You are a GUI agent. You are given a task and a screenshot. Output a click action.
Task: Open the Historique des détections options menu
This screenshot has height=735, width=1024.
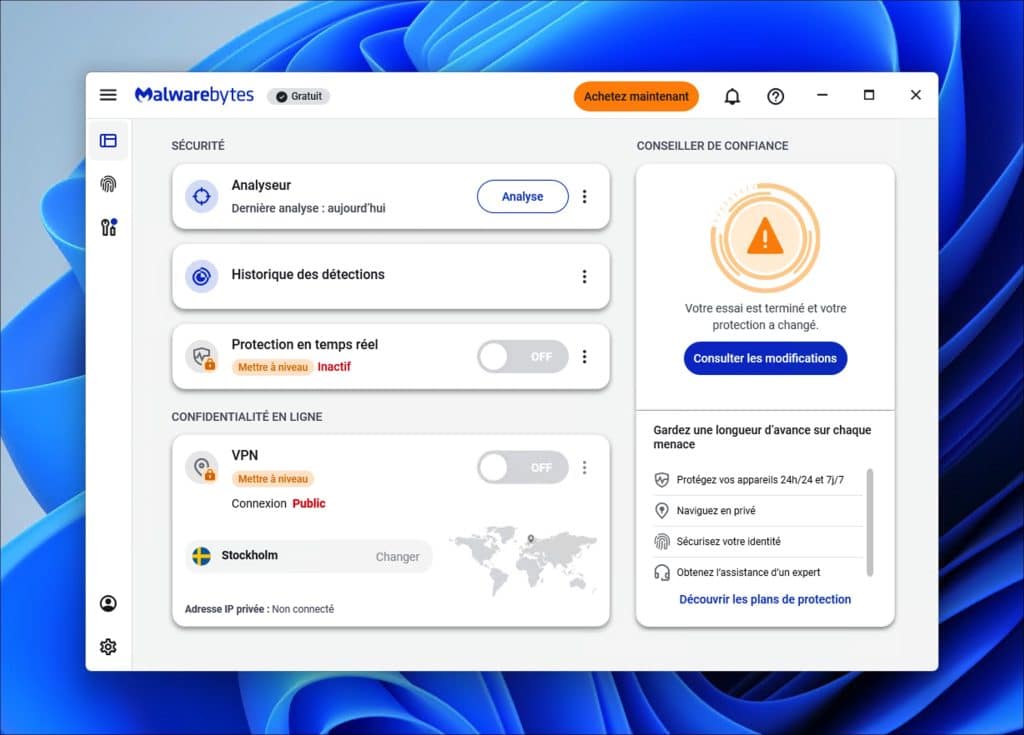585,276
